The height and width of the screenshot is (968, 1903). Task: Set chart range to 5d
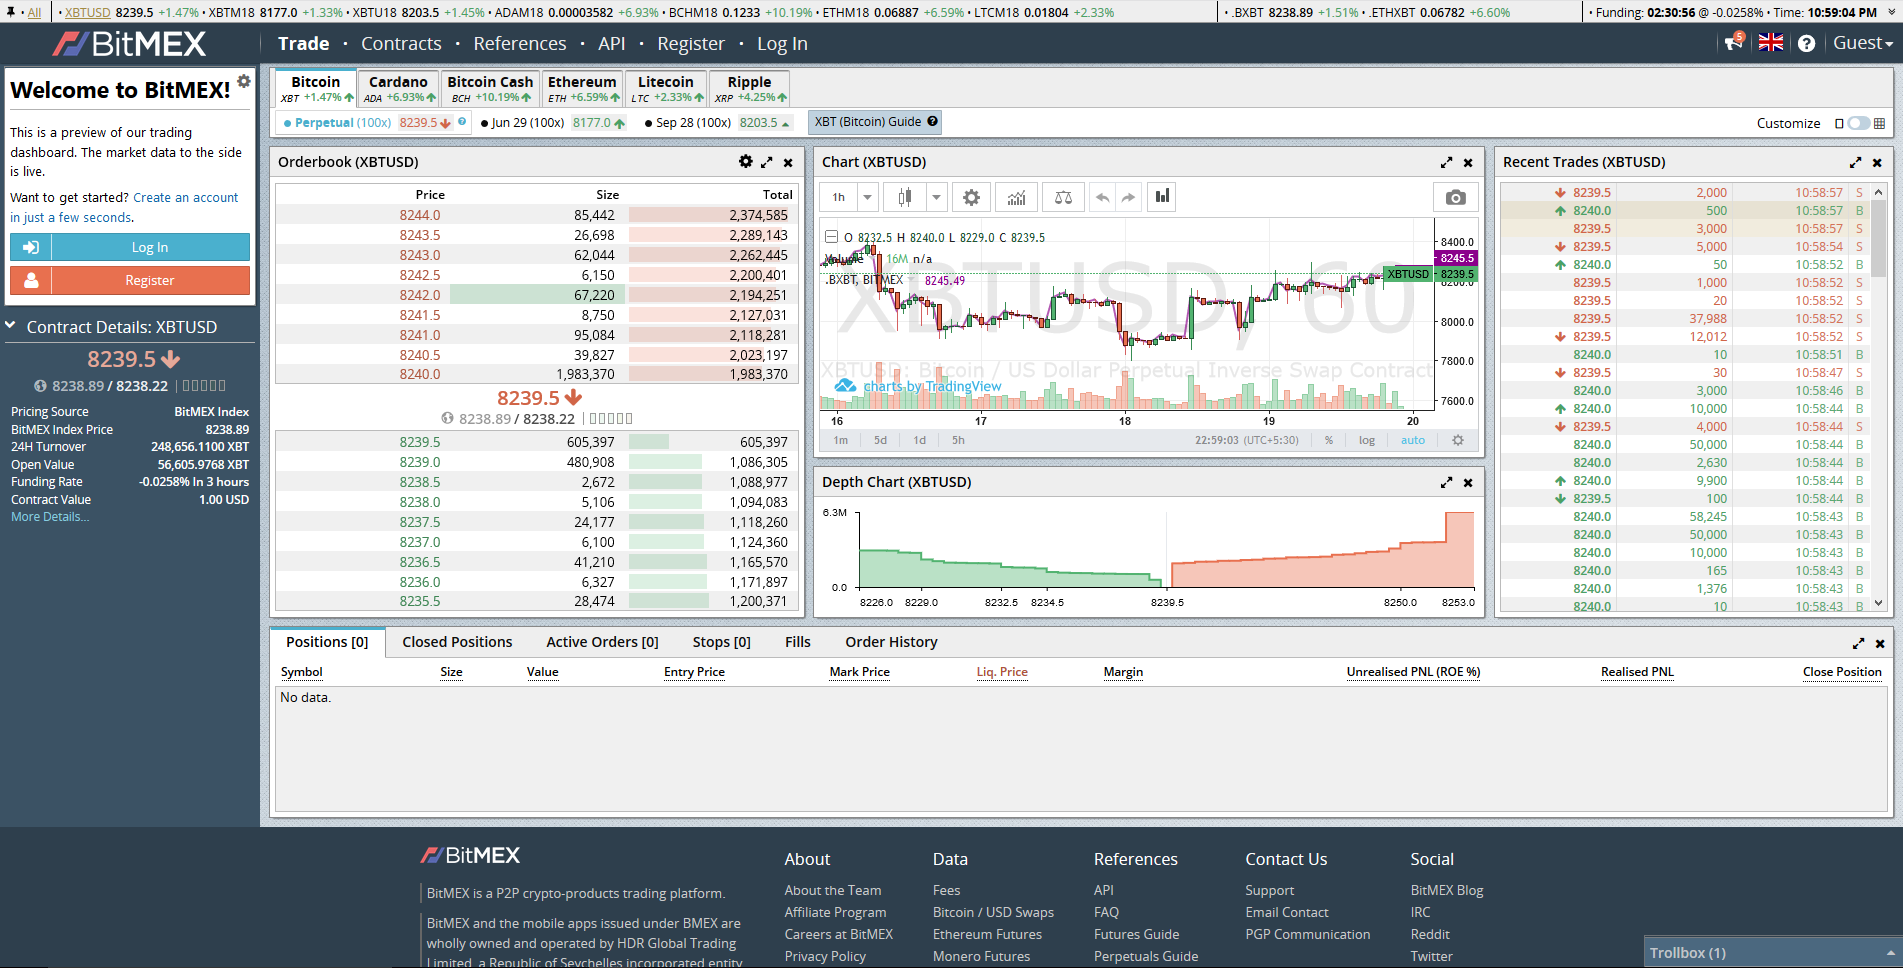click(880, 440)
